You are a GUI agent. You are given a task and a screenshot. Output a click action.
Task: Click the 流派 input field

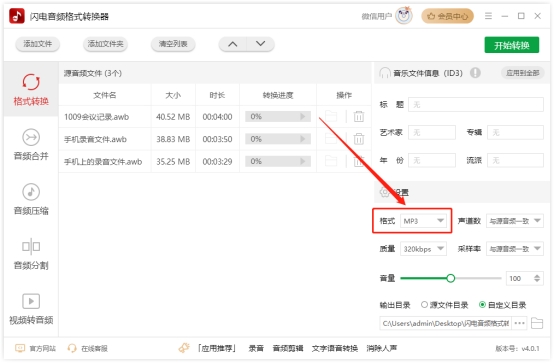tap(515, 160)
